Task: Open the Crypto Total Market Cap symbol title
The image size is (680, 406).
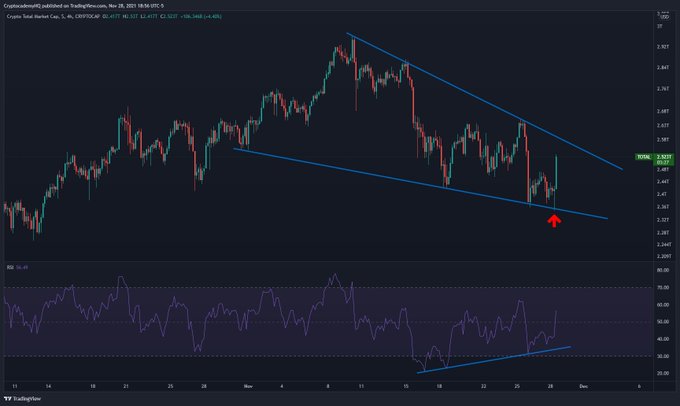Action: tap(37, 14)
